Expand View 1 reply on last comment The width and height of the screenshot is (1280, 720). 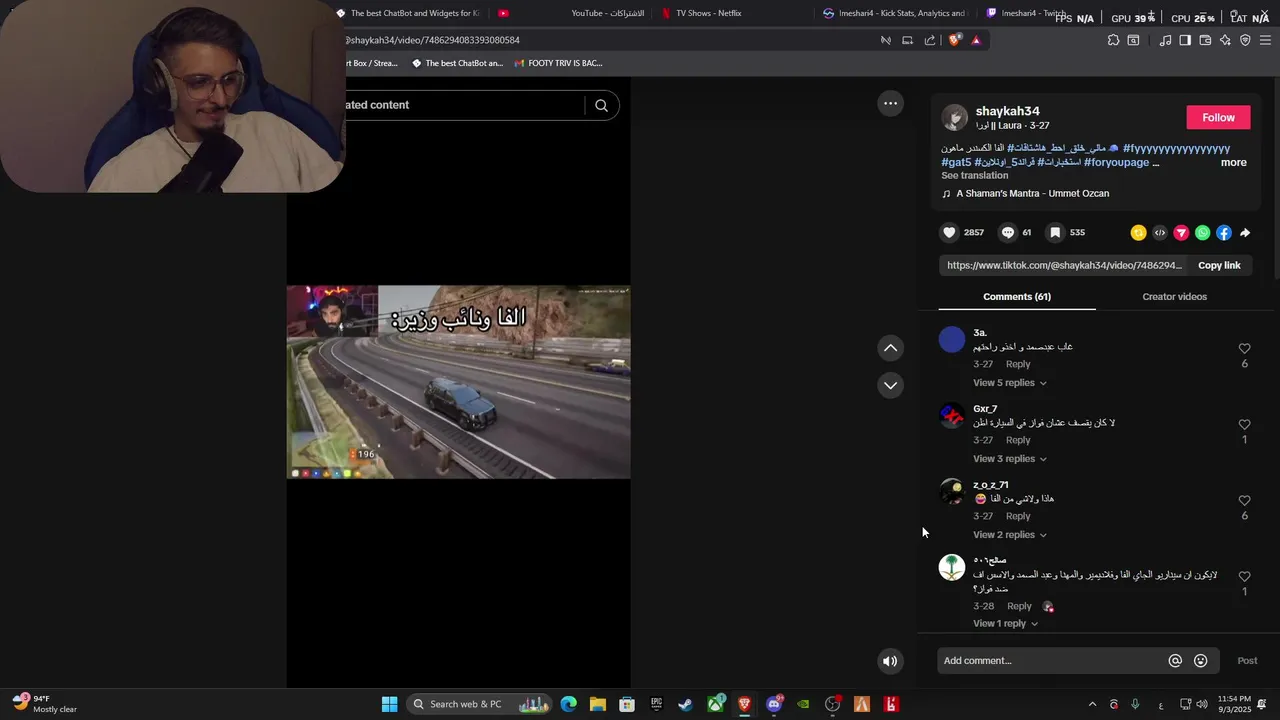(x=1005, y=624)
